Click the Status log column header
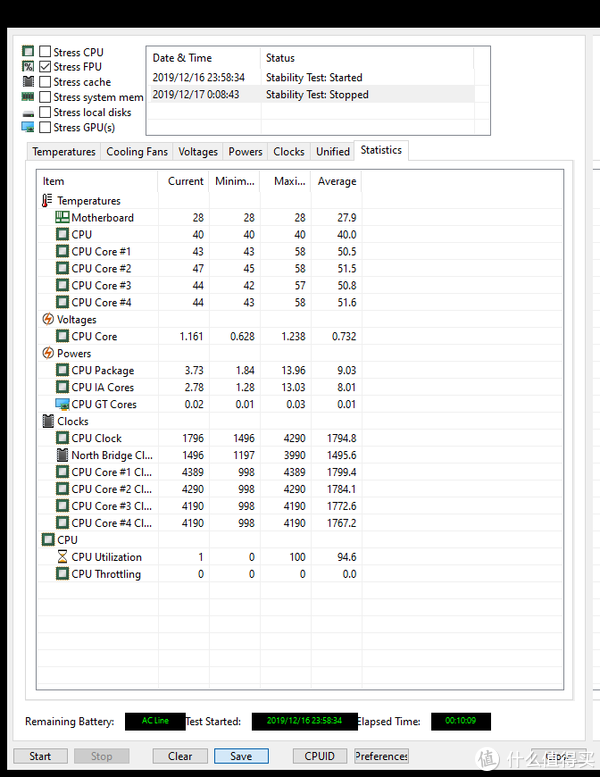Viewport: 600px width, 777px height. click(x=367, y=58)
